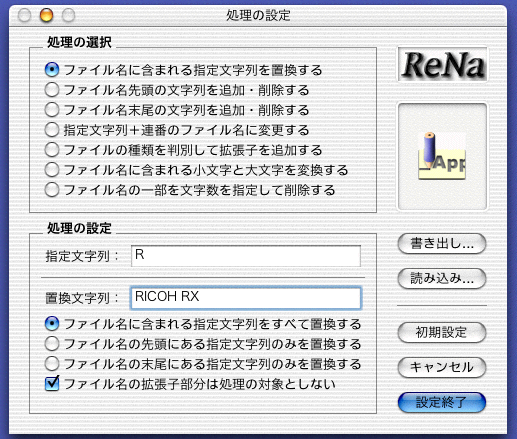Click the pencil App icon well

pyautogui.click(x=442, y=156)
